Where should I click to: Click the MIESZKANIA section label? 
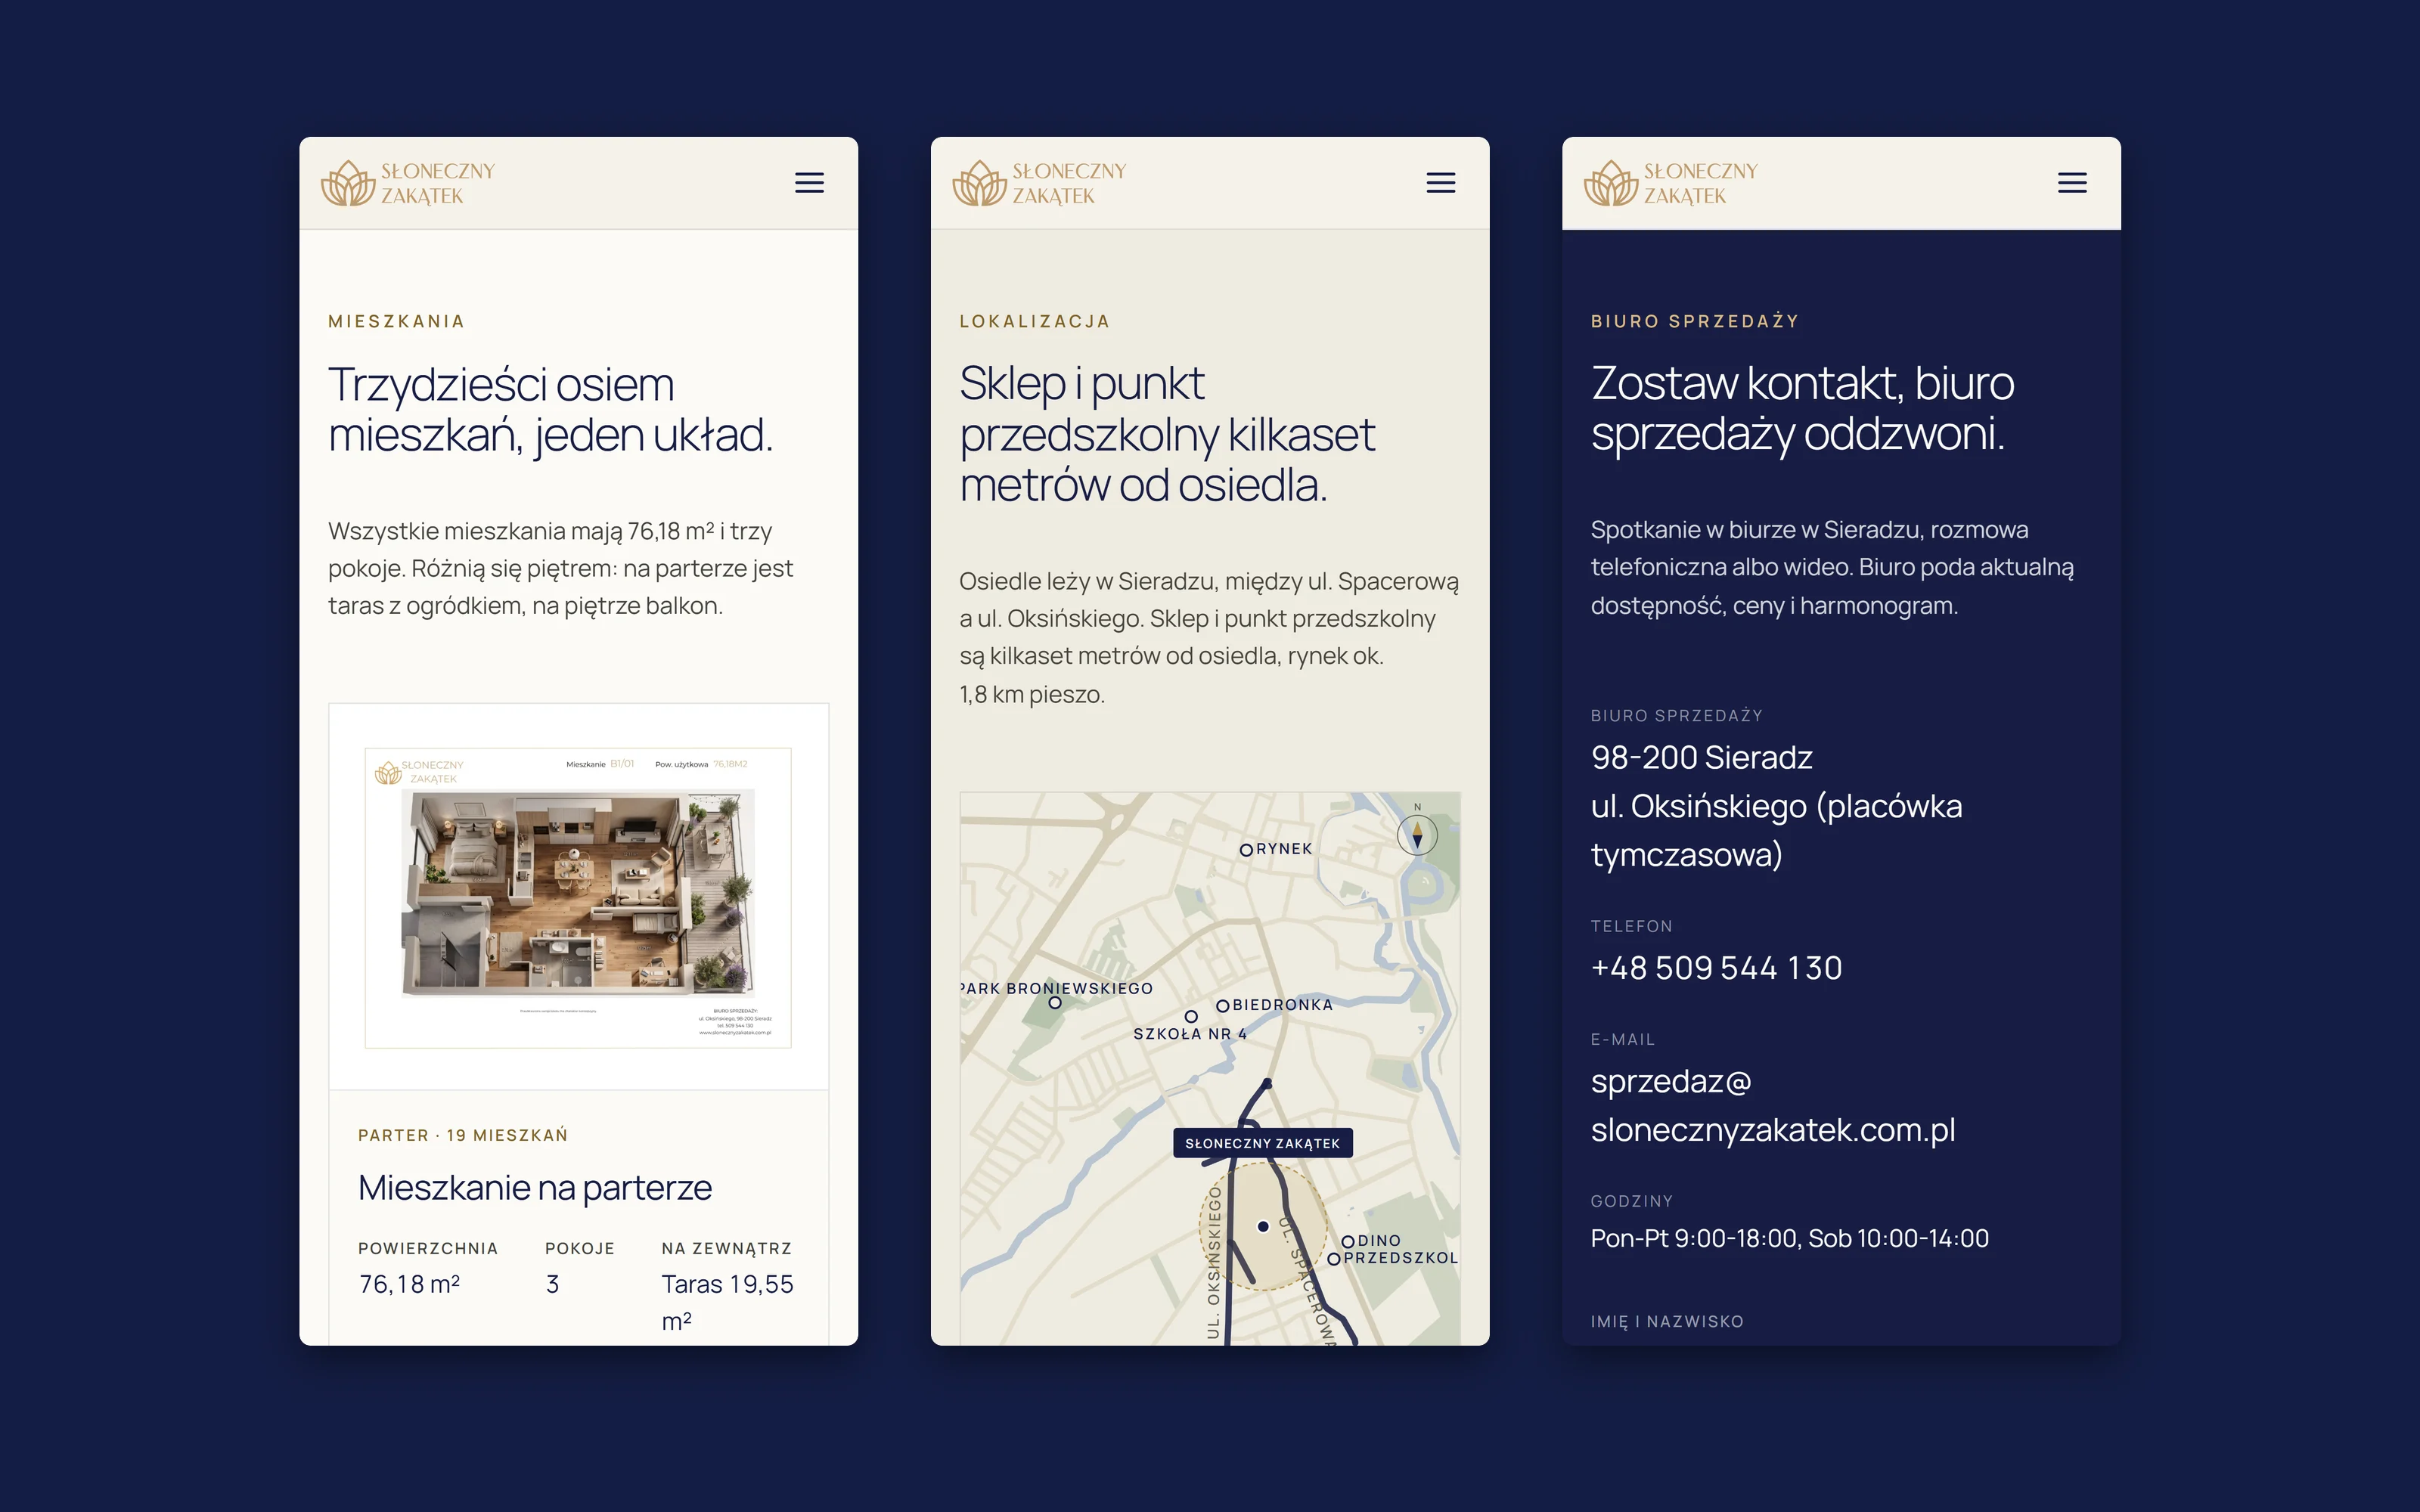[397, 321]
